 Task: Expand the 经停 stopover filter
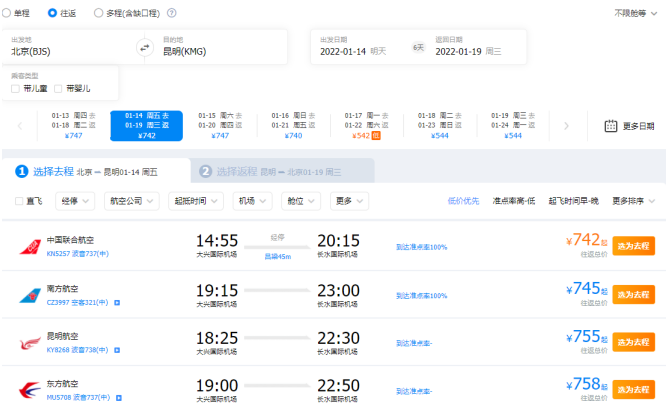75,201
